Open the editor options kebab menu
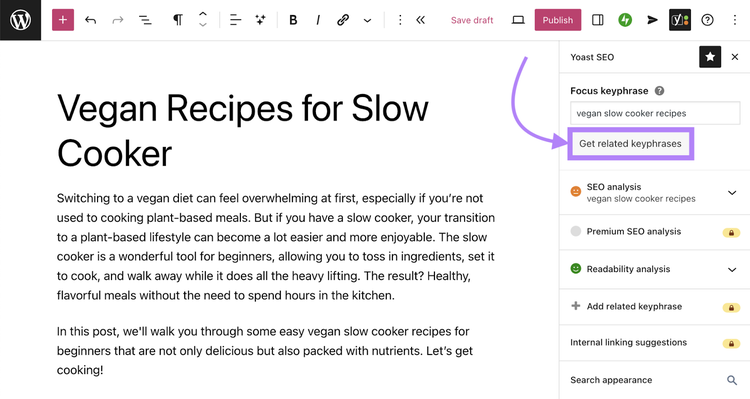Viewport: 750px width, 399px height. [x=735, y=20]
